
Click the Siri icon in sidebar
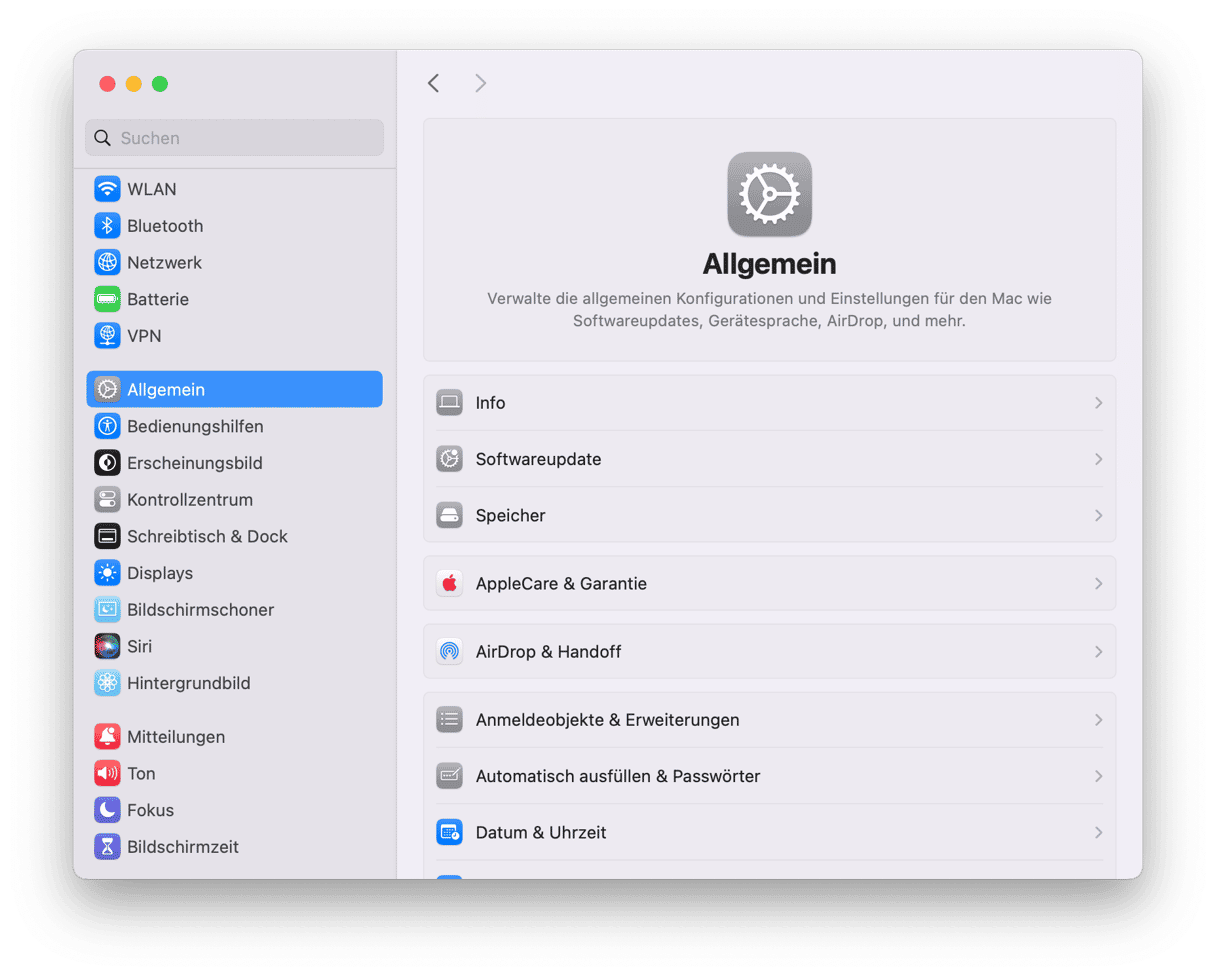(107, 647)
